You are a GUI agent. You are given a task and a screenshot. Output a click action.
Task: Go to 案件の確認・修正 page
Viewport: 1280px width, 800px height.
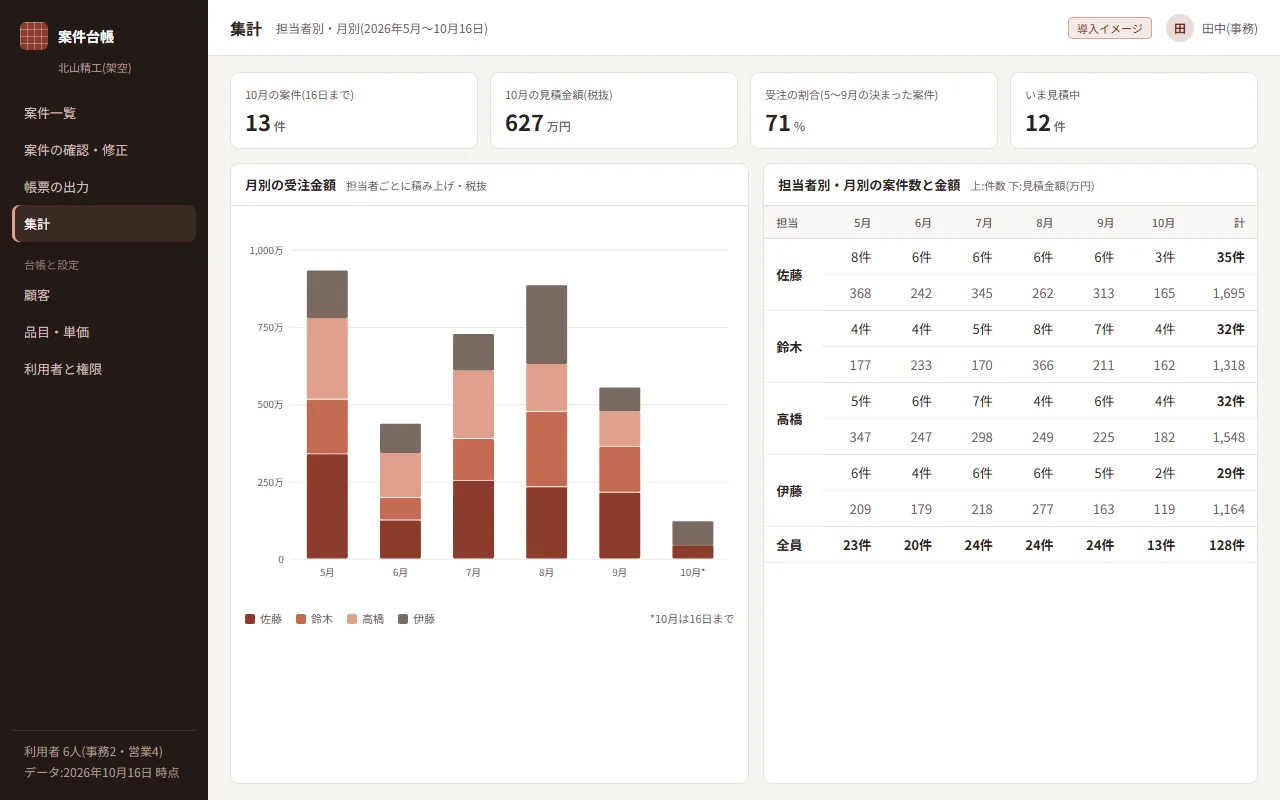104,150
